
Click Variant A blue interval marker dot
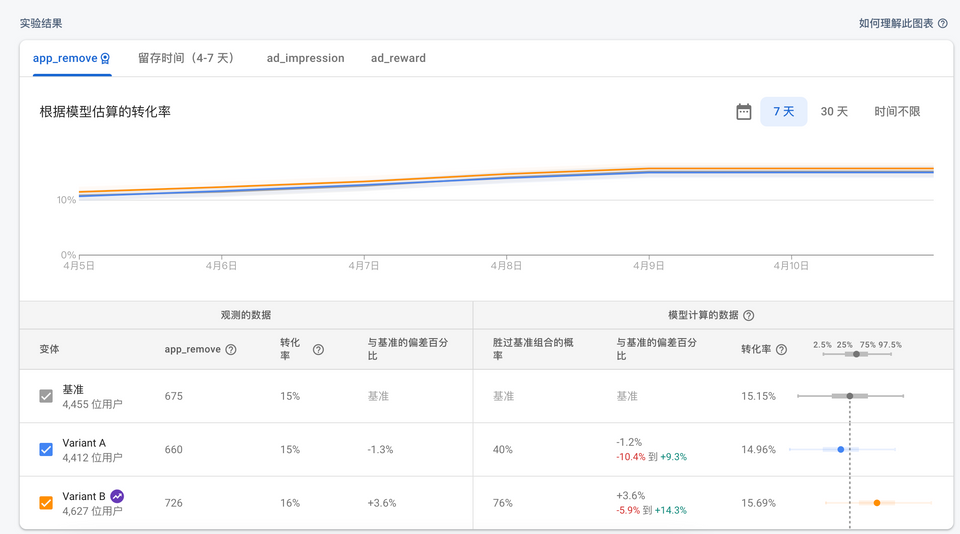[x=841, y=449]
